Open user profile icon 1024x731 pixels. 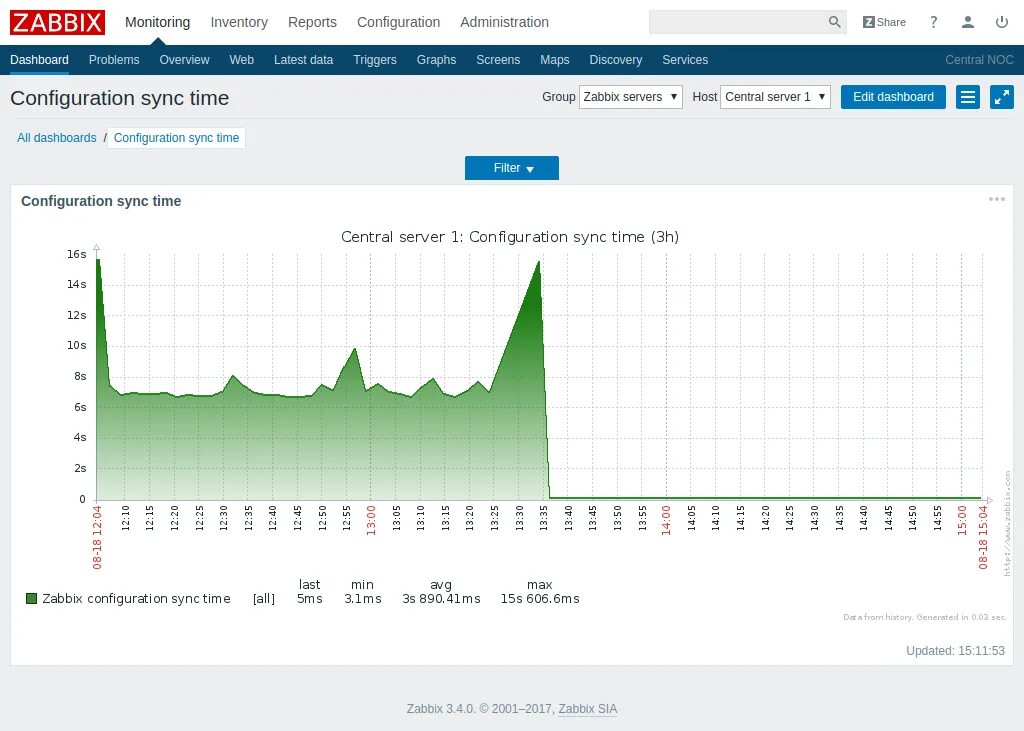pos(968,22)
